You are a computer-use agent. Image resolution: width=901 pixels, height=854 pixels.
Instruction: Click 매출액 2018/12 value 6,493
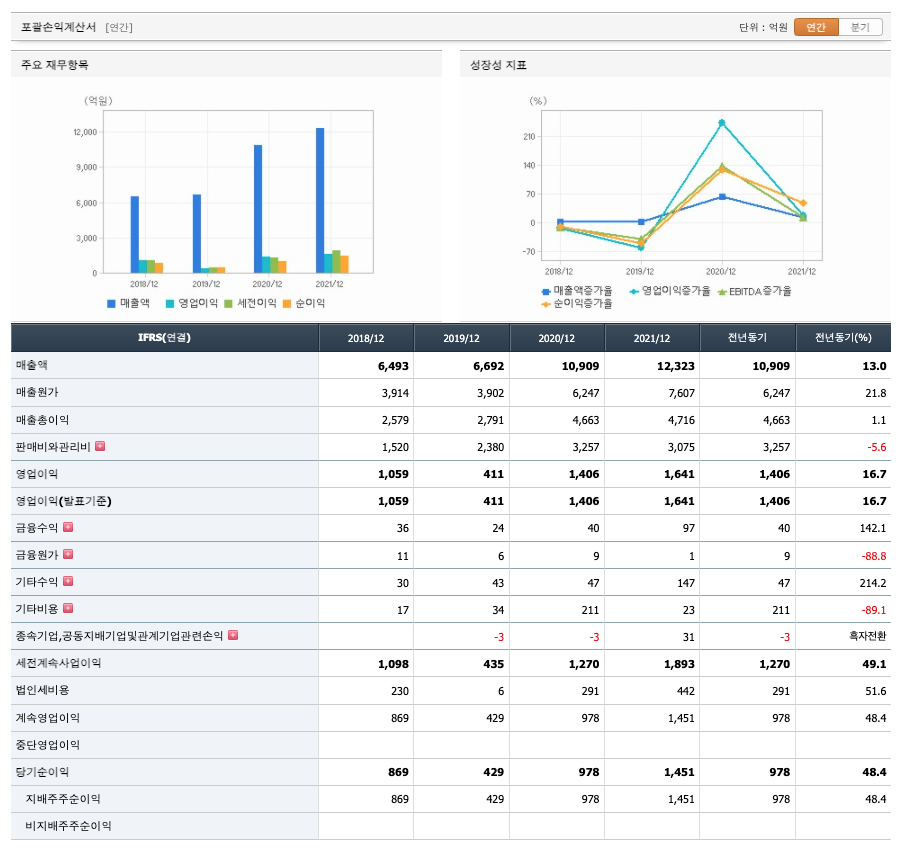click(x=393, y=366)
